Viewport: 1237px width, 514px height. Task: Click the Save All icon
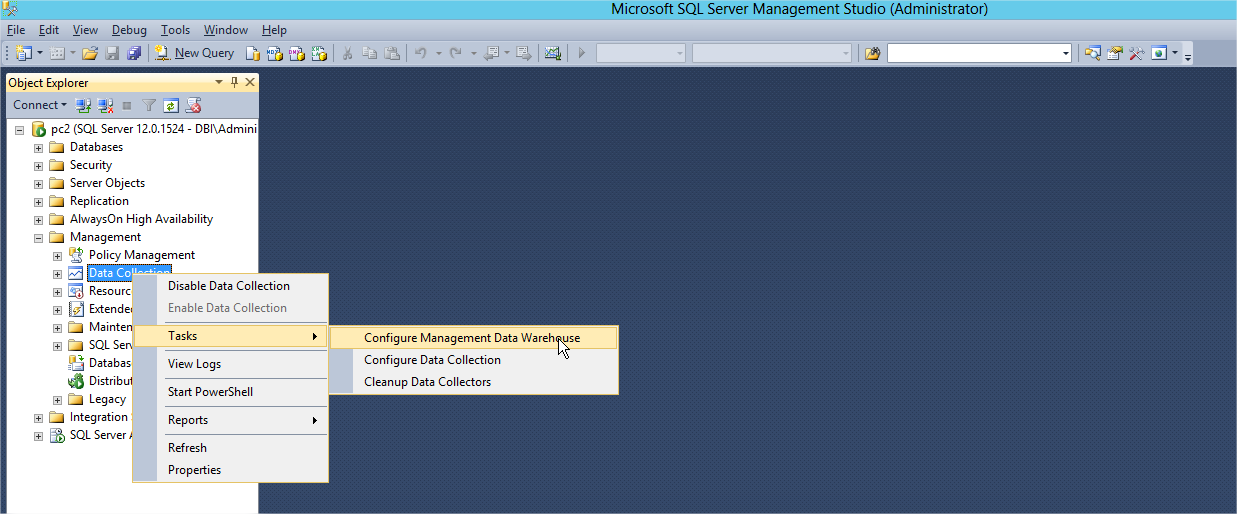coord(134,53)
